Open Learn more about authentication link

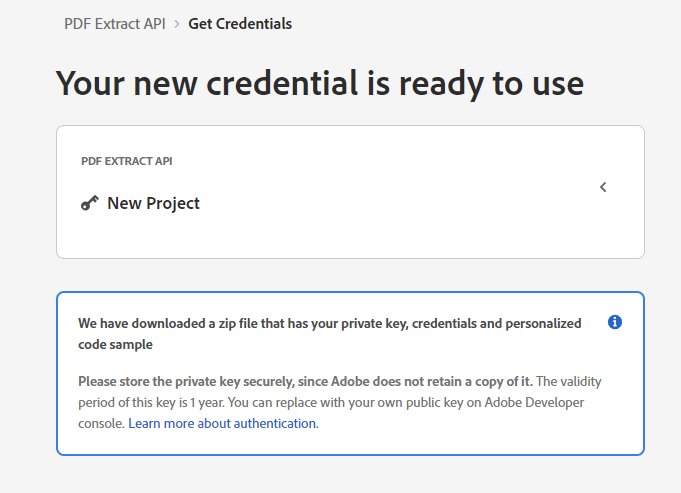tap(223, 423)
